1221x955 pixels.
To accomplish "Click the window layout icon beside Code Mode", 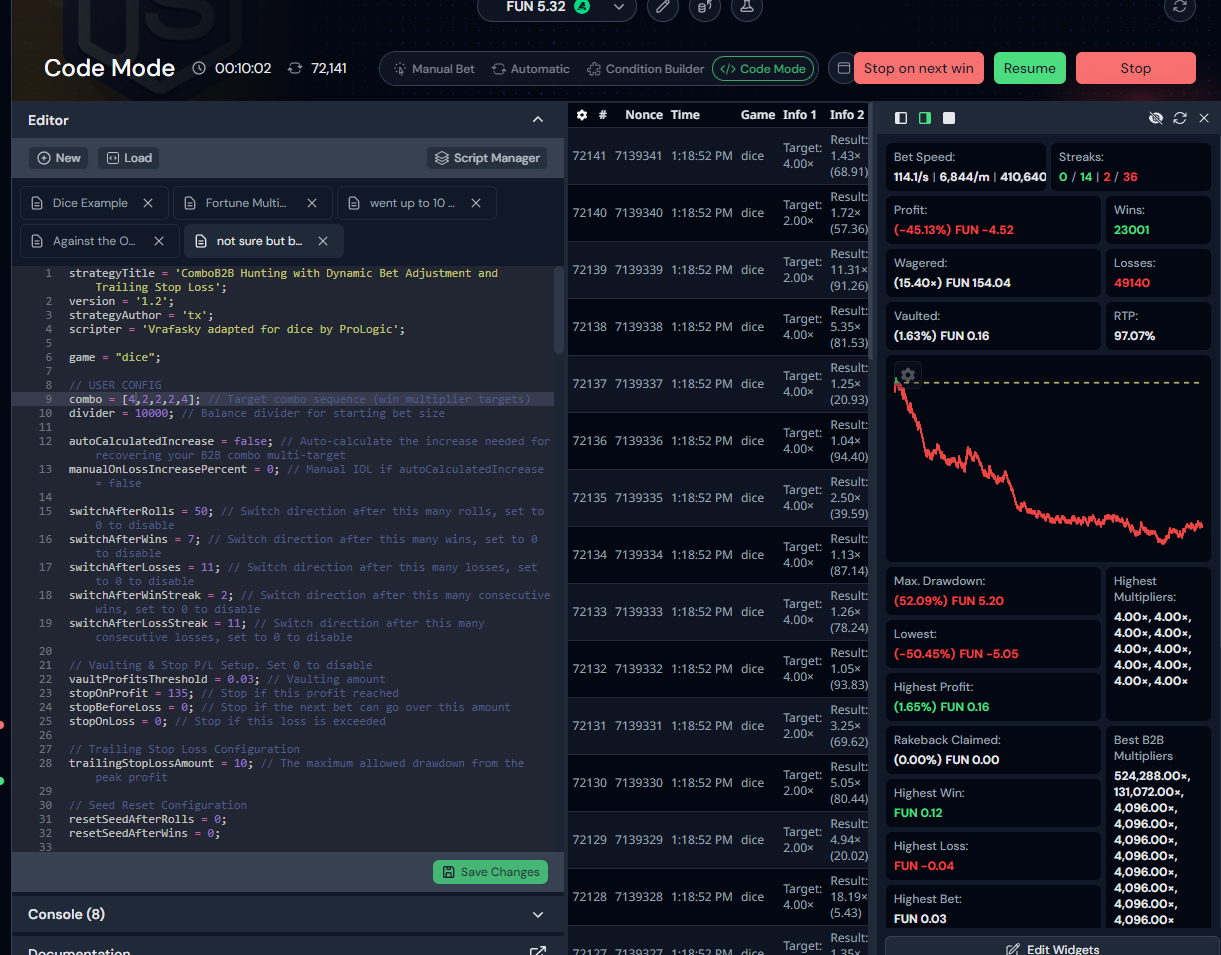I will [x=843, y=68].
